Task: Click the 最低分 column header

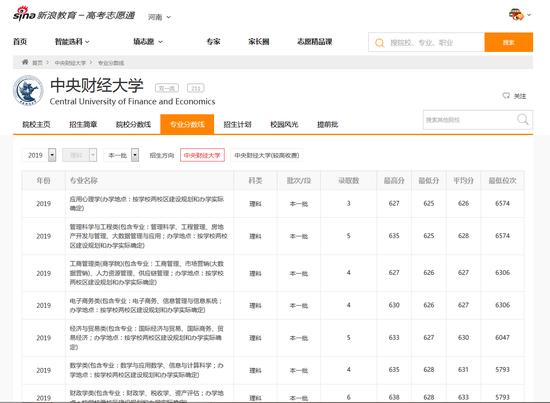Action: [429, 181]
